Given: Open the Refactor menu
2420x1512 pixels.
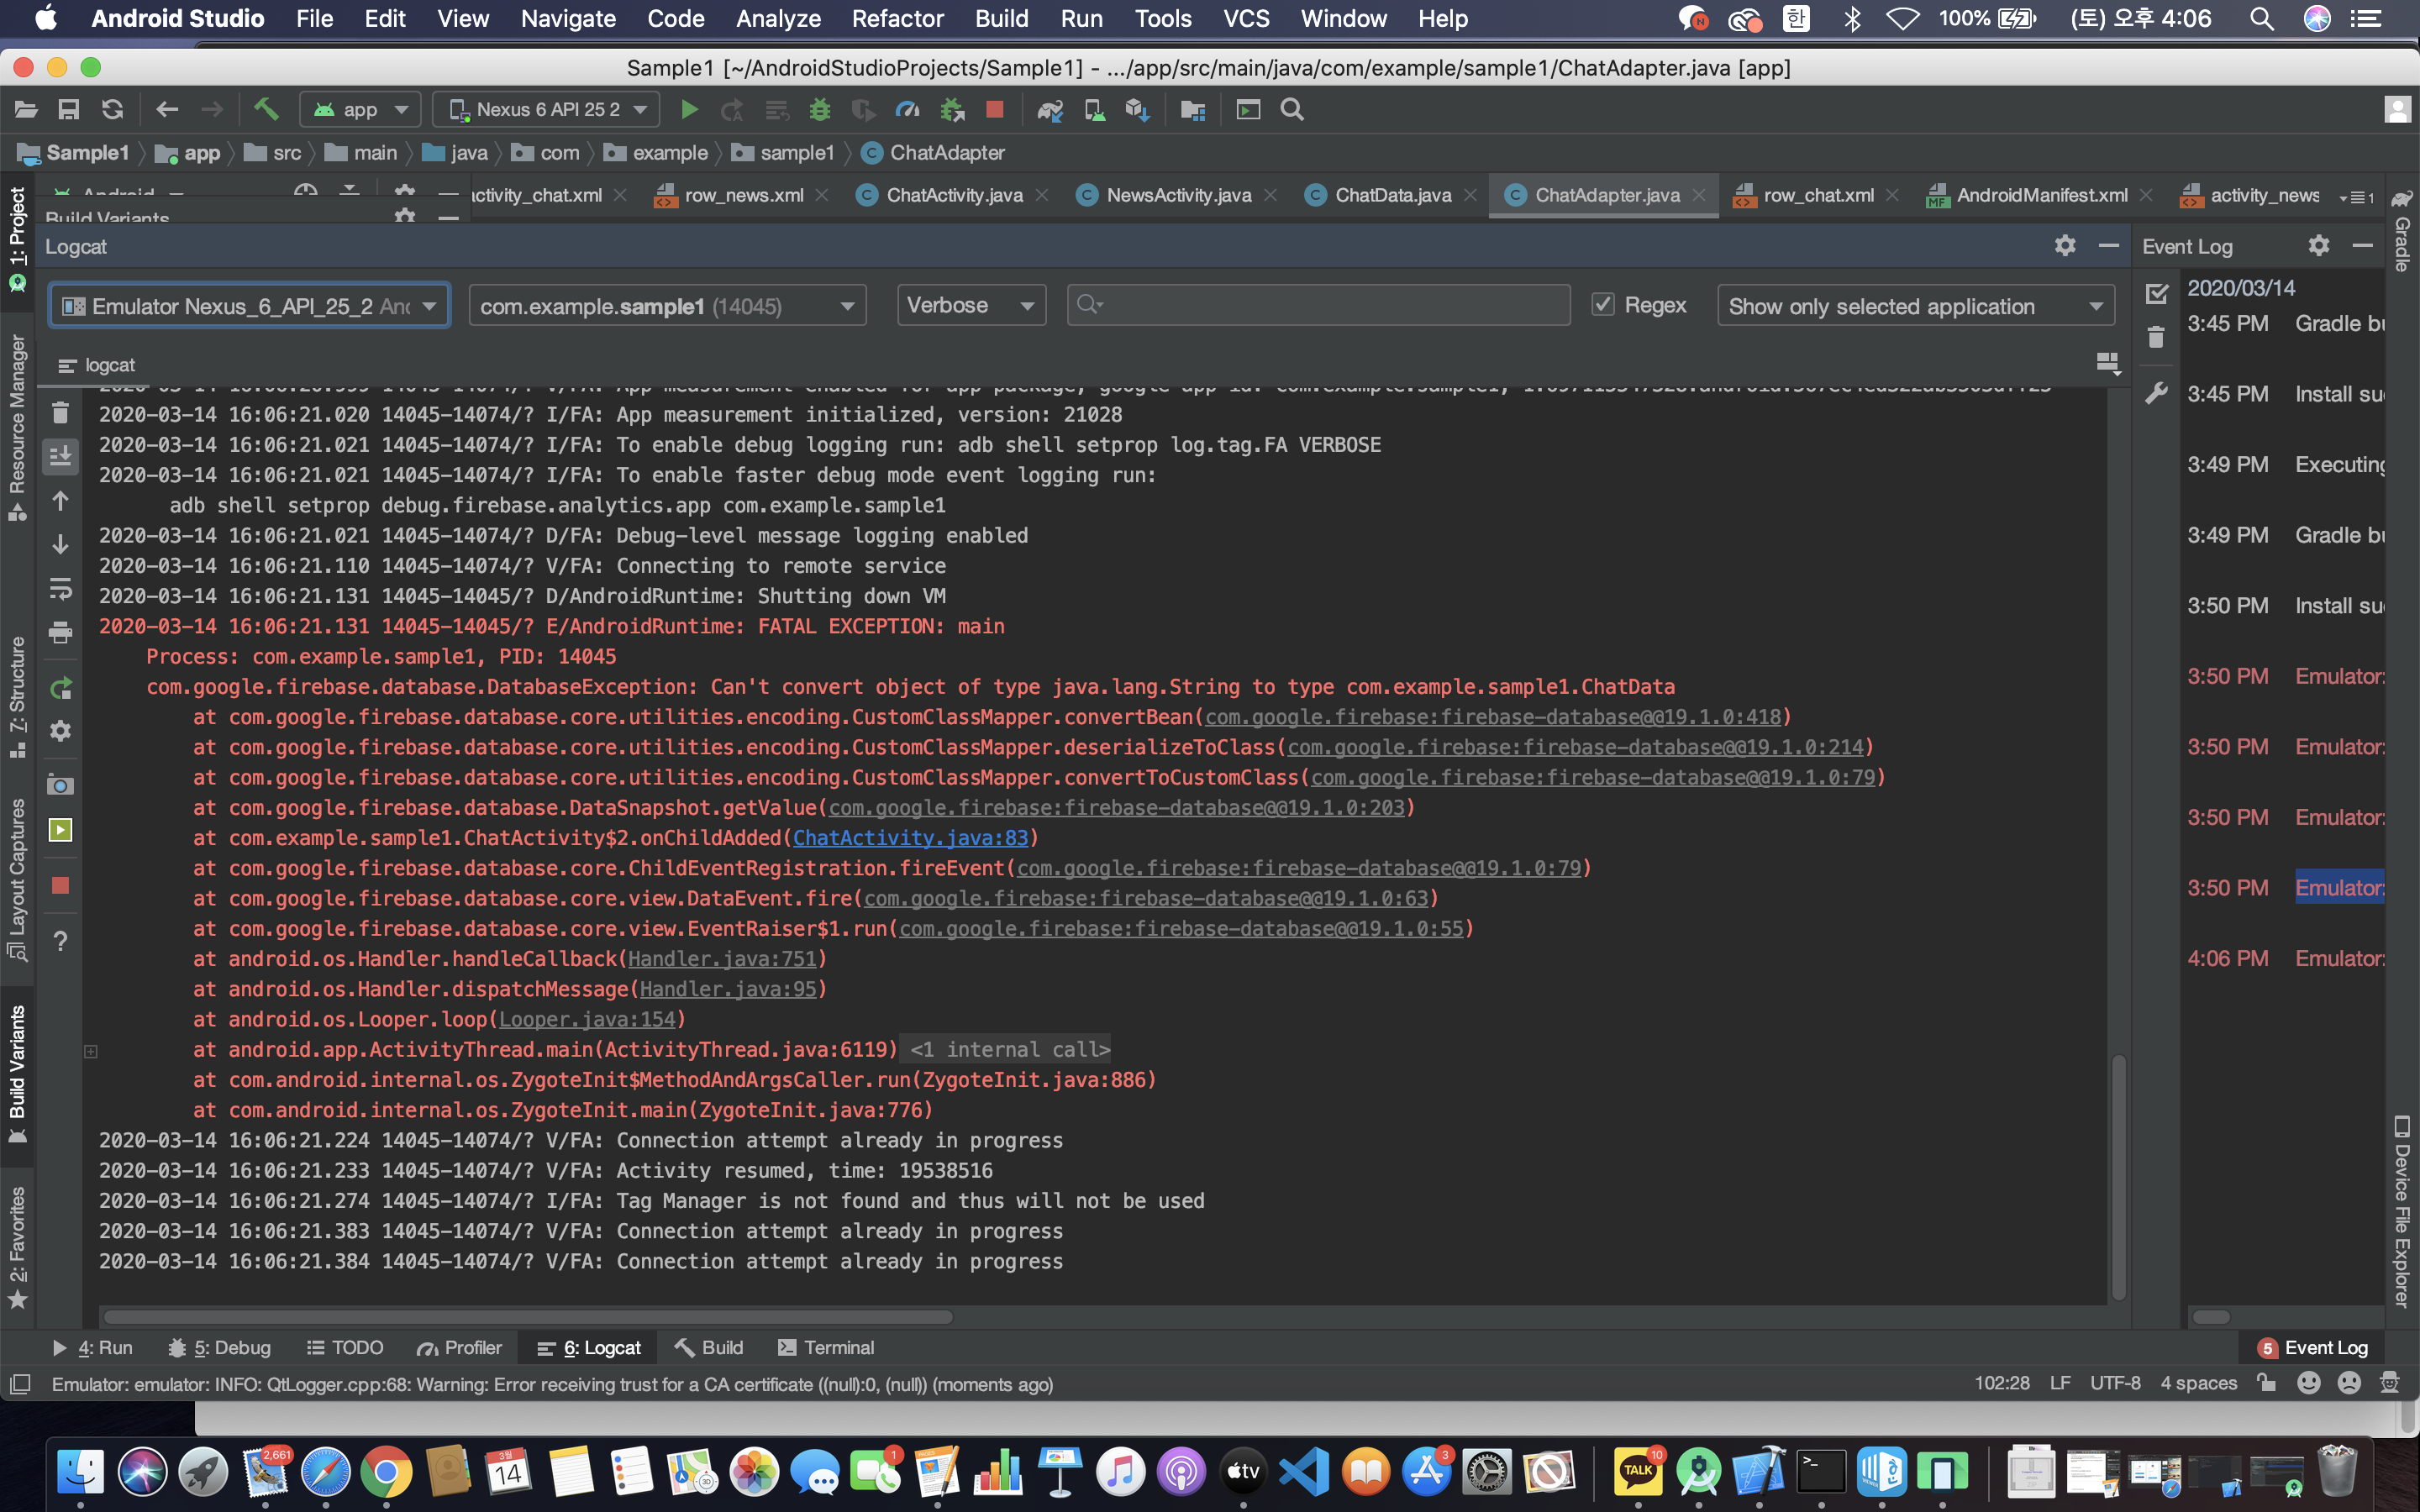Looking at the screenshot, I should point(897,18).
